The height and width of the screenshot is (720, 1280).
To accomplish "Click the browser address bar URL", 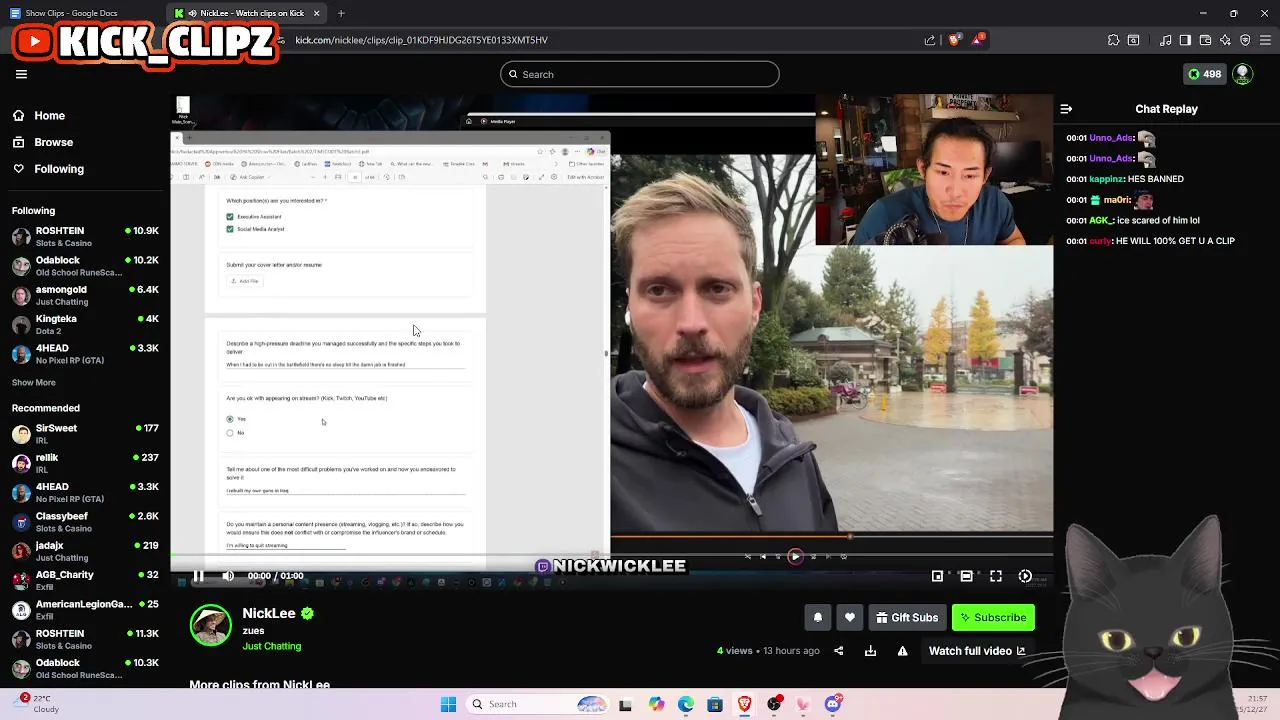I will 421,40.
